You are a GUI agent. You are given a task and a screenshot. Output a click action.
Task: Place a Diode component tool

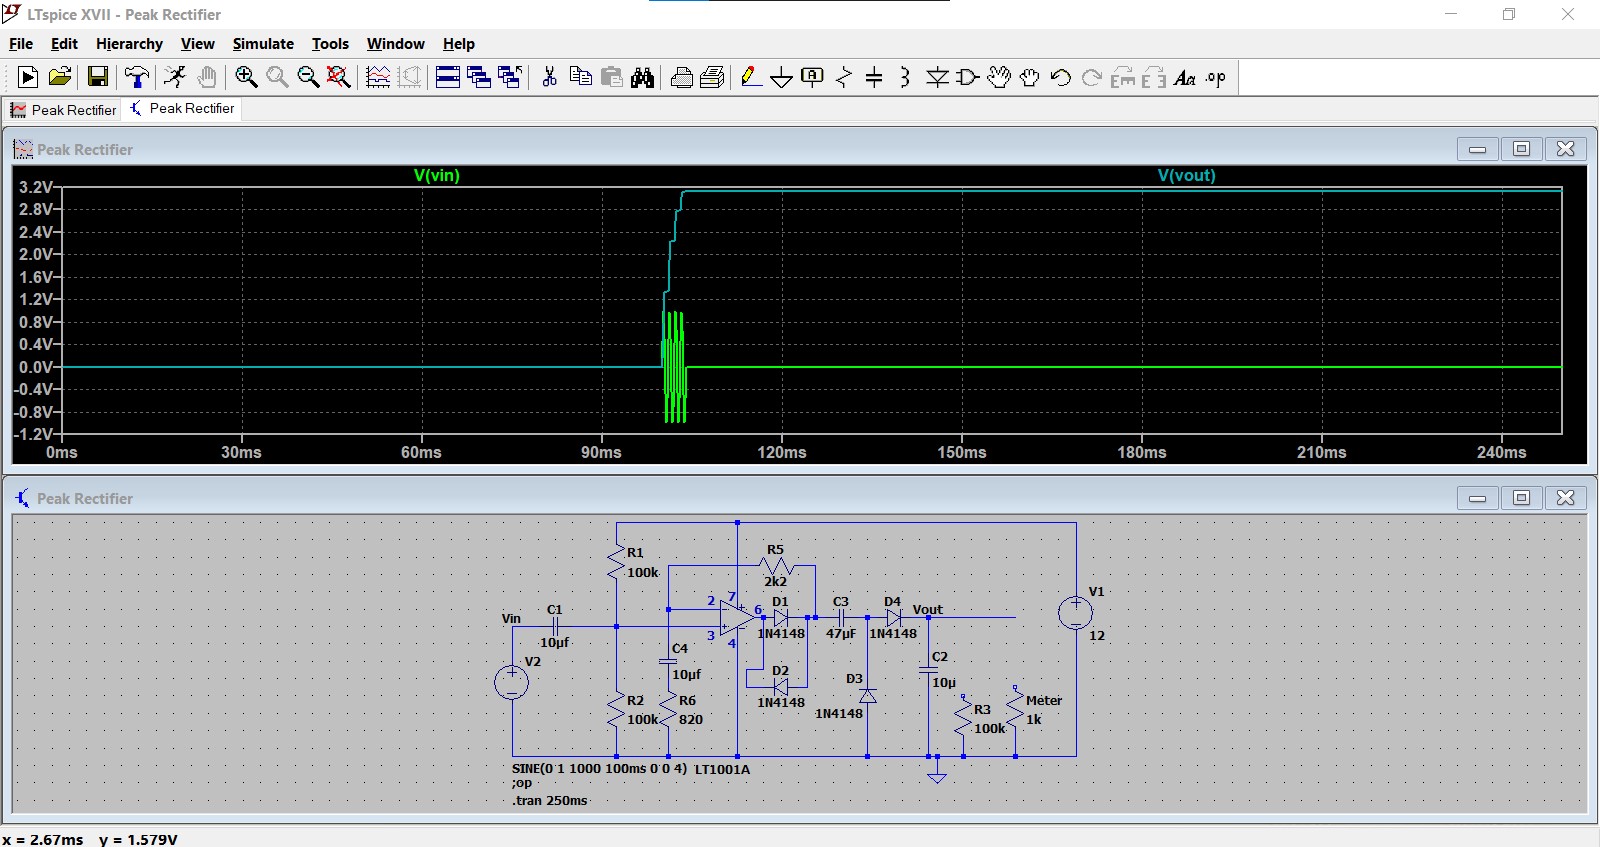coord(937,77)
